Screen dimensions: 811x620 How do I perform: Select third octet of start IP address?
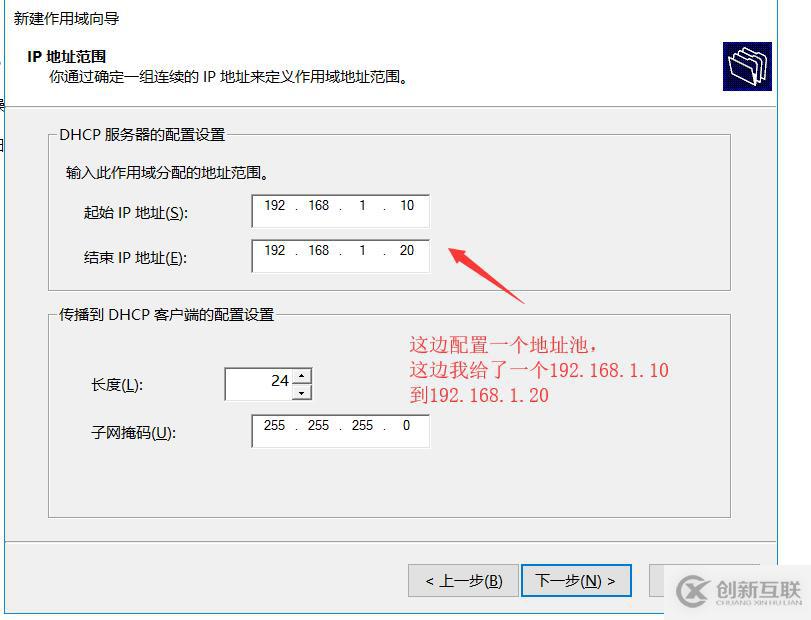pos(363,206)
